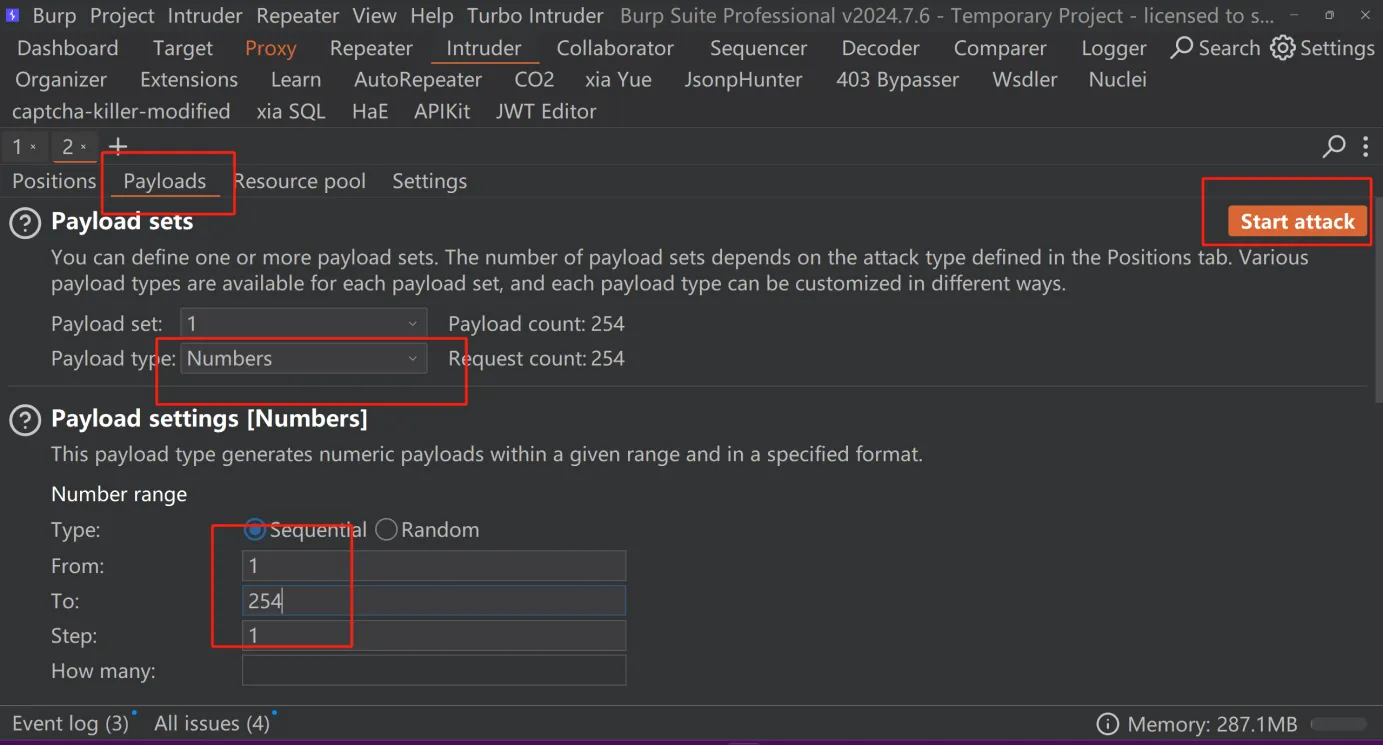This screenshot has width=1383, height=745.
Task: Click the memory usage bar
Action: coord(1338,724)
